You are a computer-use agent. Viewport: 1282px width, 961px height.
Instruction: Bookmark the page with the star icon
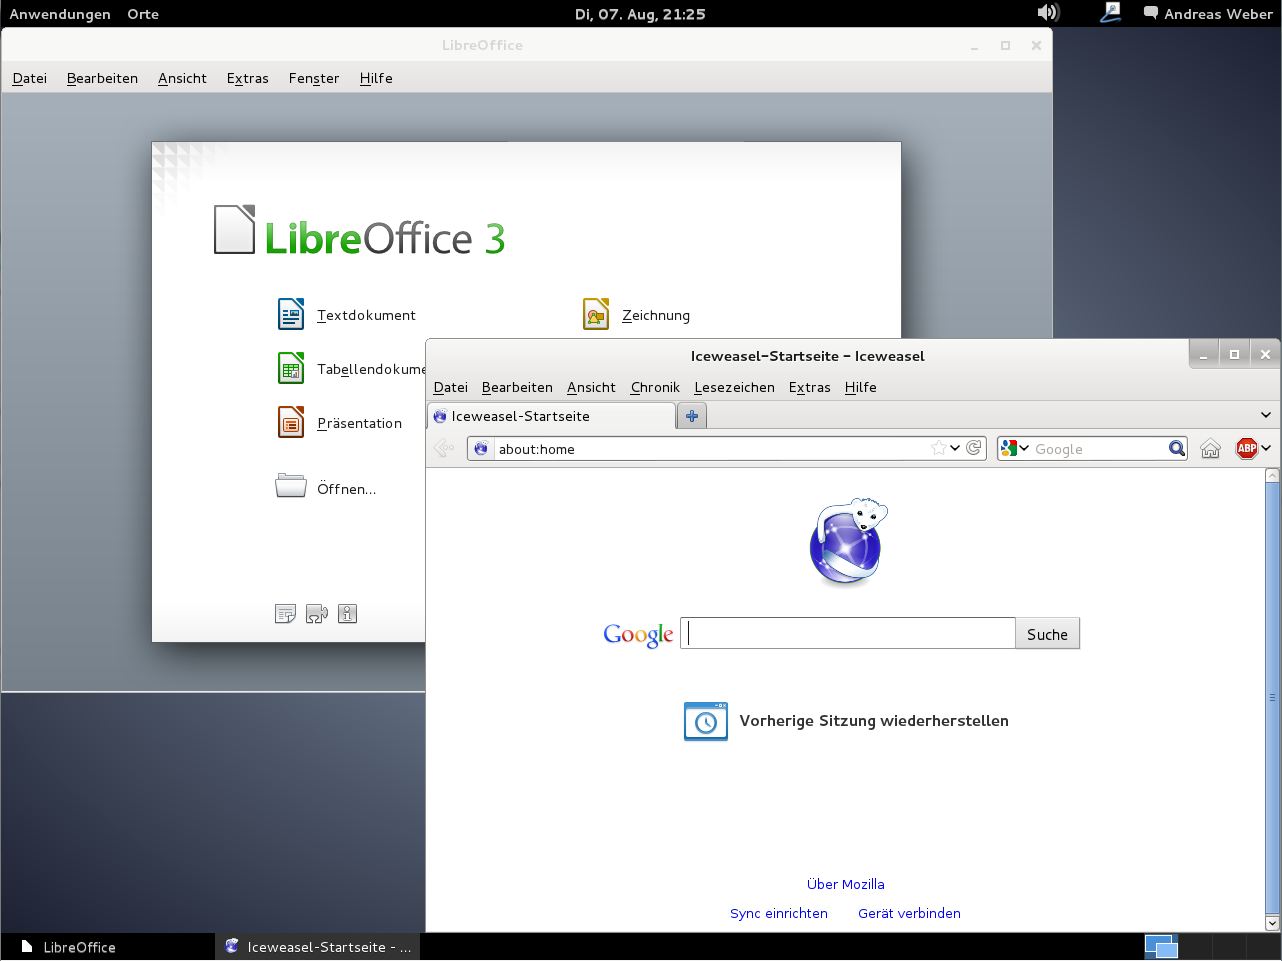pos(938,449)
